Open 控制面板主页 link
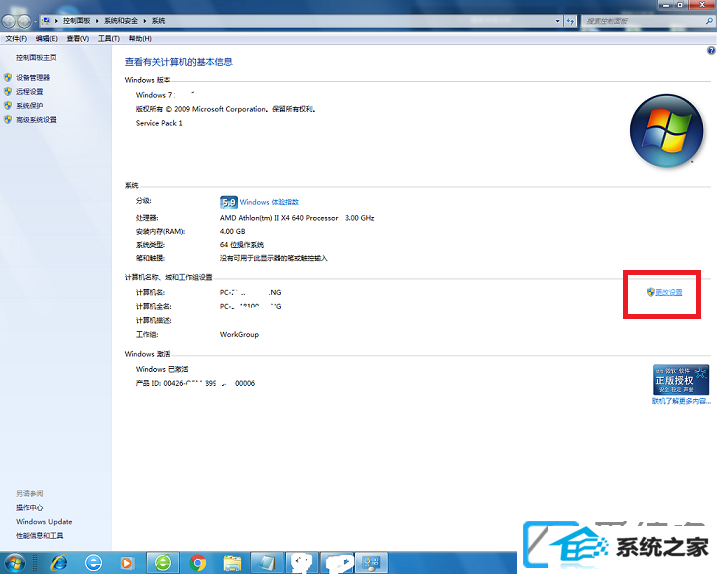 36,58
